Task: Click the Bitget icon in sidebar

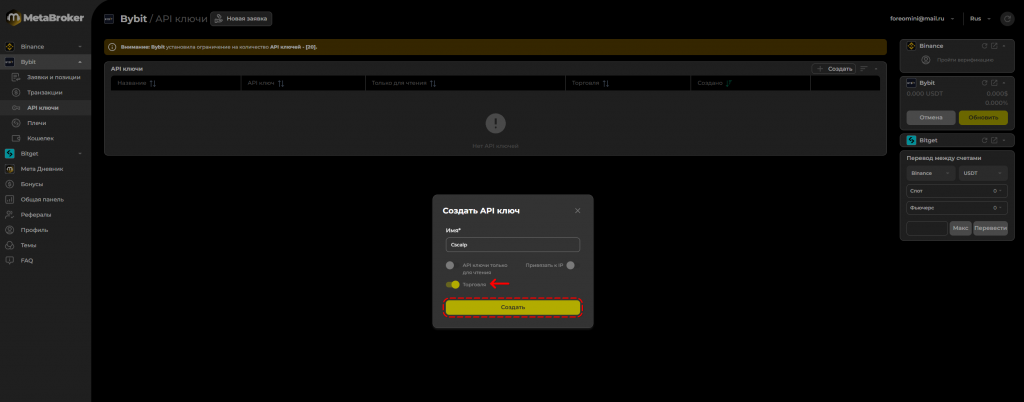Action: (x=10, y=153)
